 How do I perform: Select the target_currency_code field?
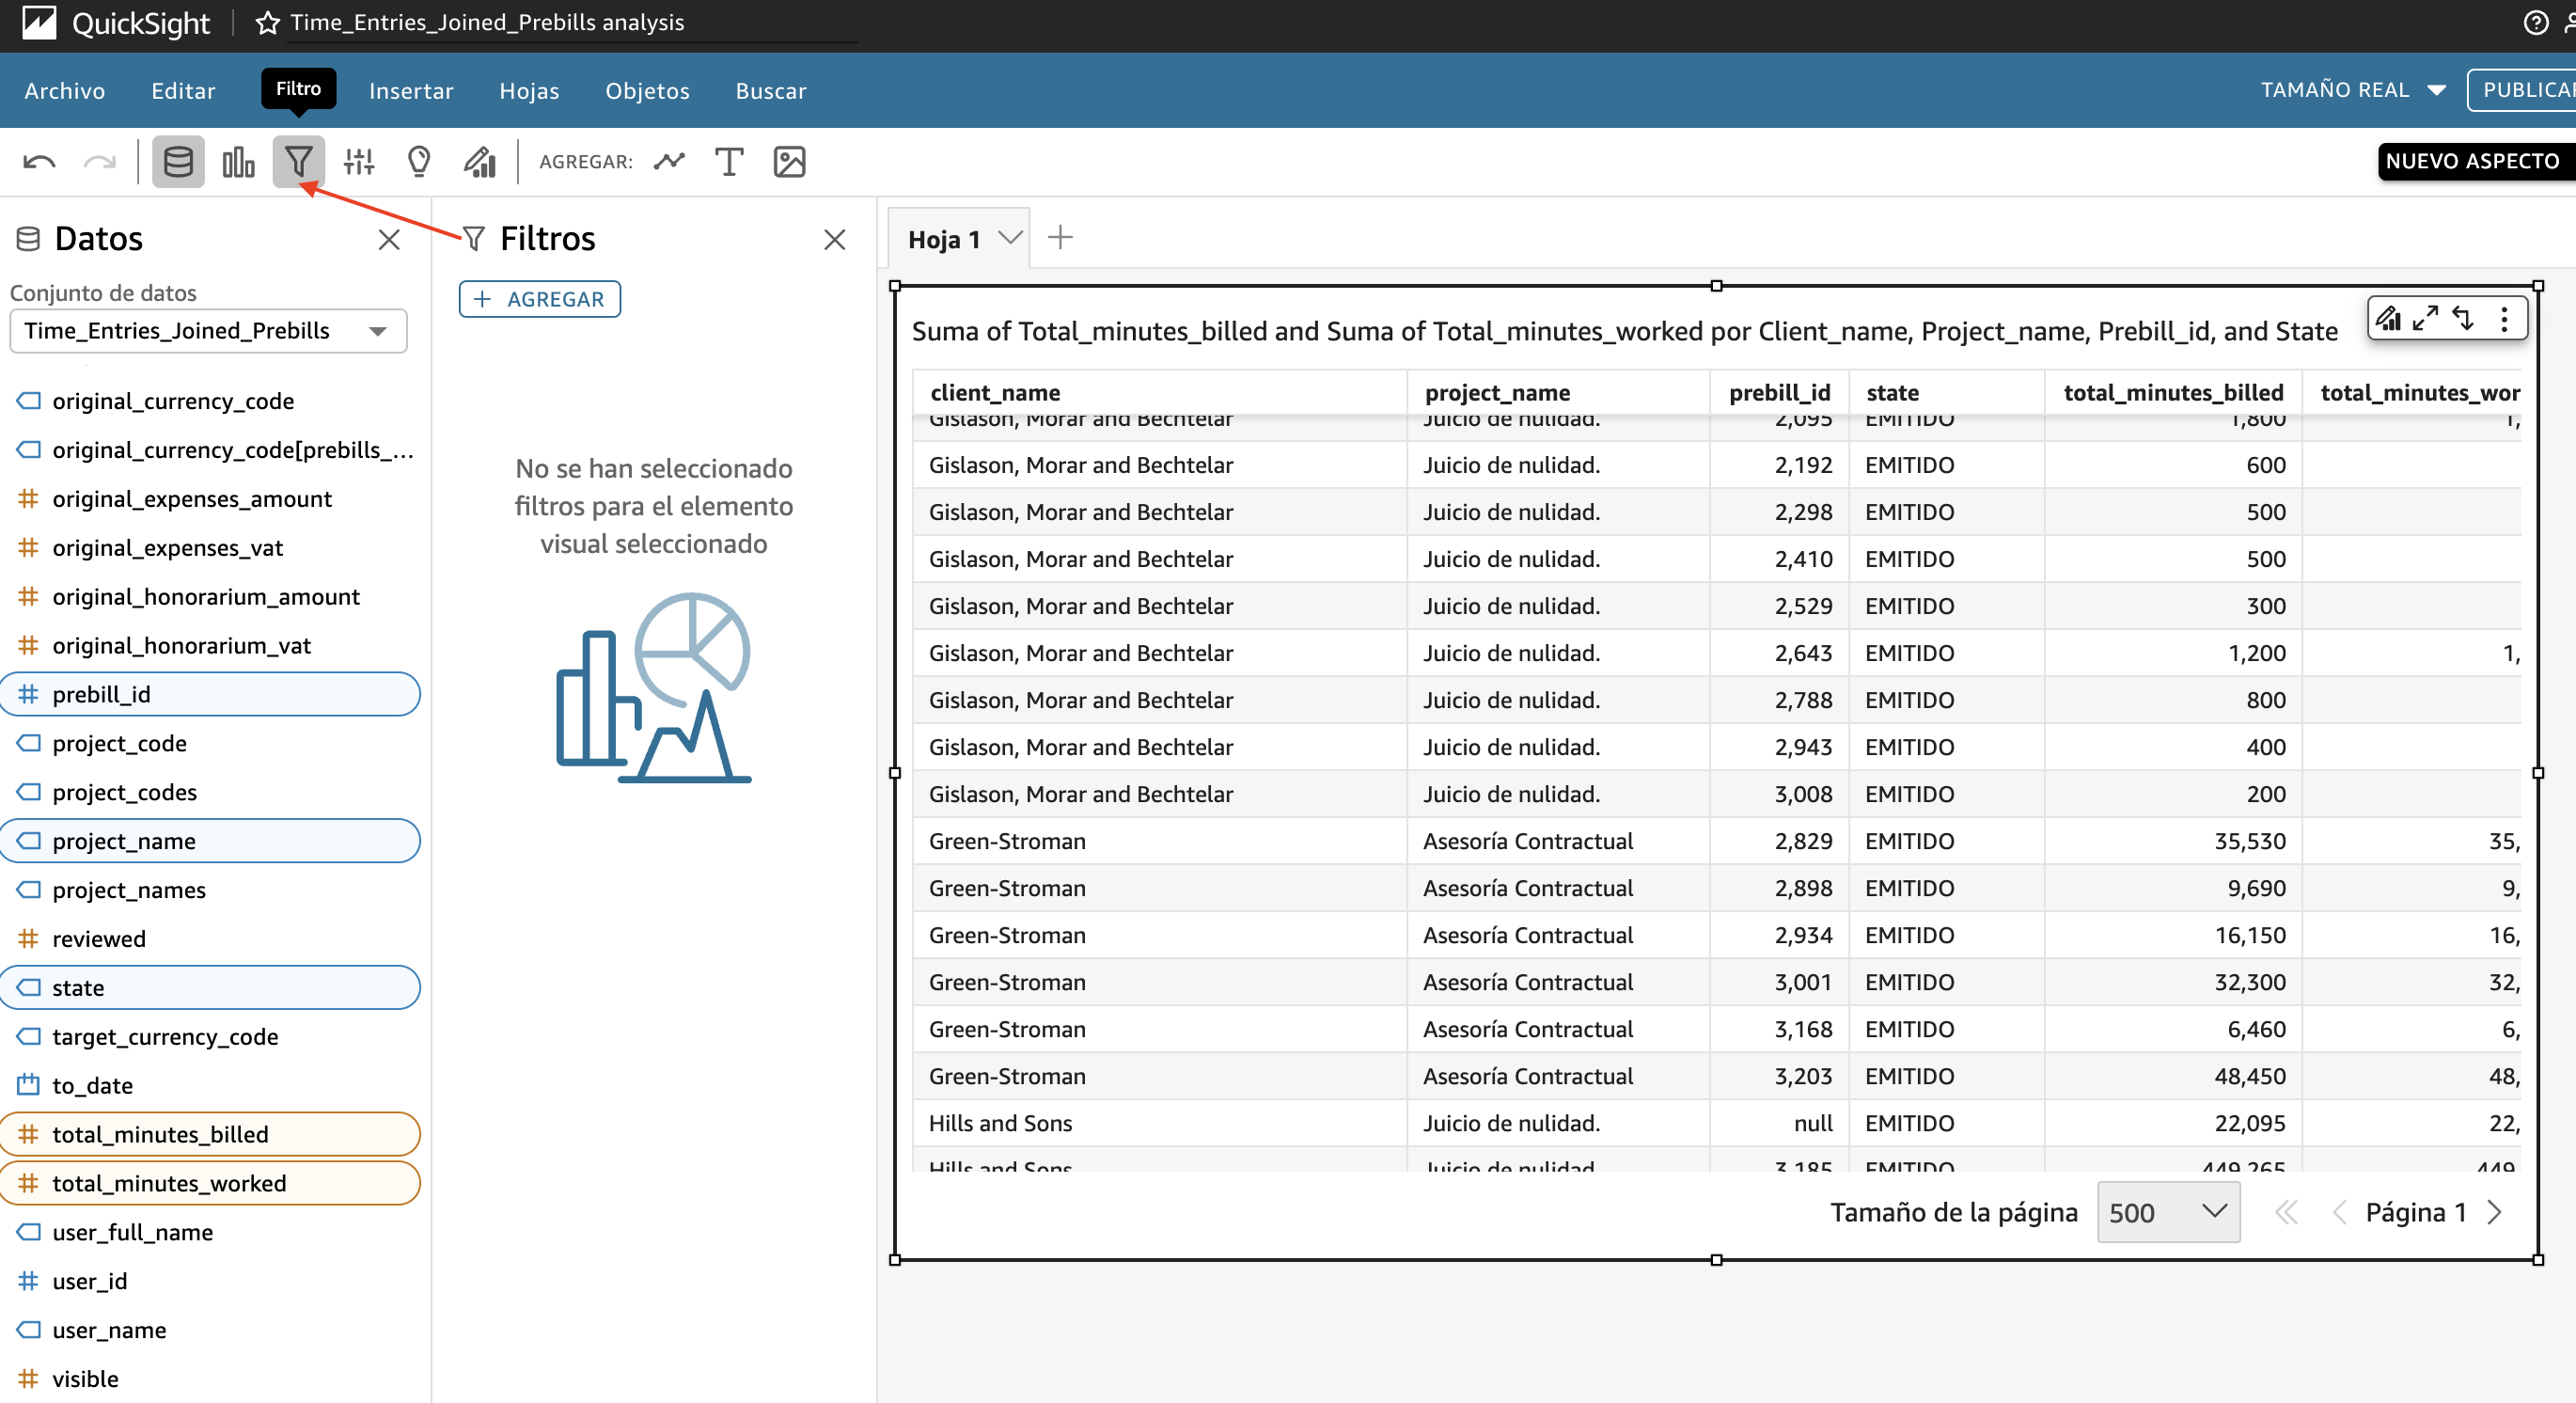tap(210, 1037)
